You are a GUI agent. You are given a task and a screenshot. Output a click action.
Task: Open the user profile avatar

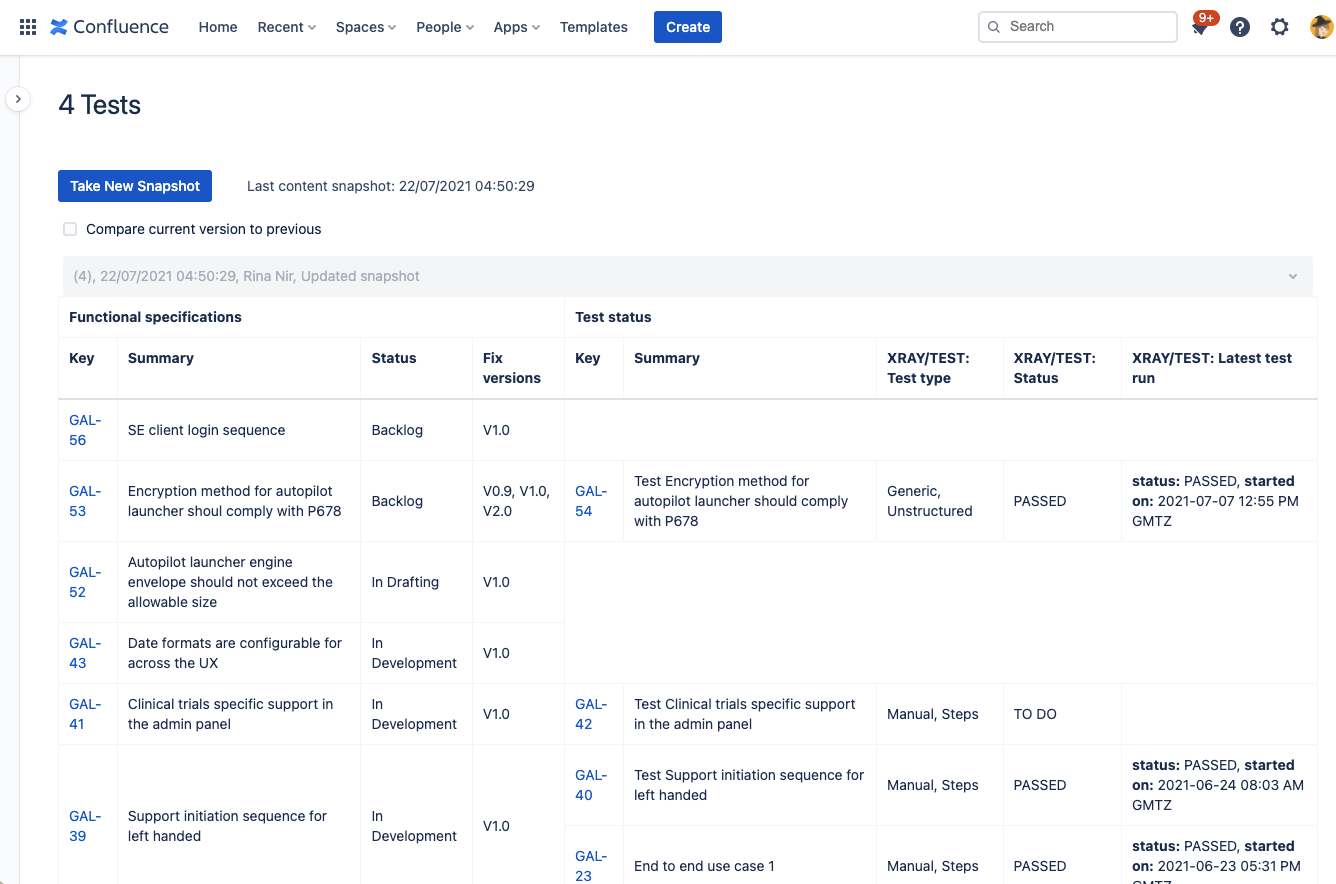pos(1321,27)
